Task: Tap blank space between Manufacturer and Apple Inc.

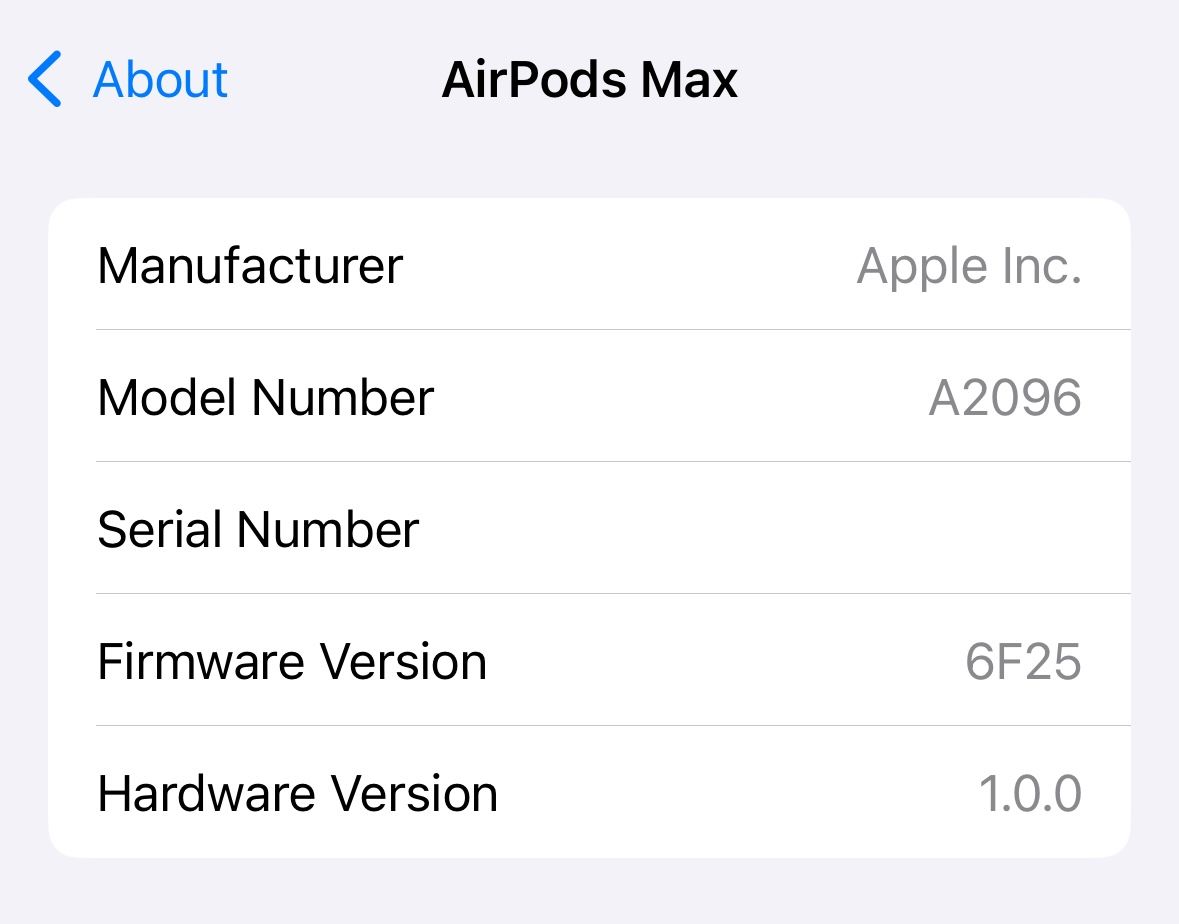Action: coord(630,266)
